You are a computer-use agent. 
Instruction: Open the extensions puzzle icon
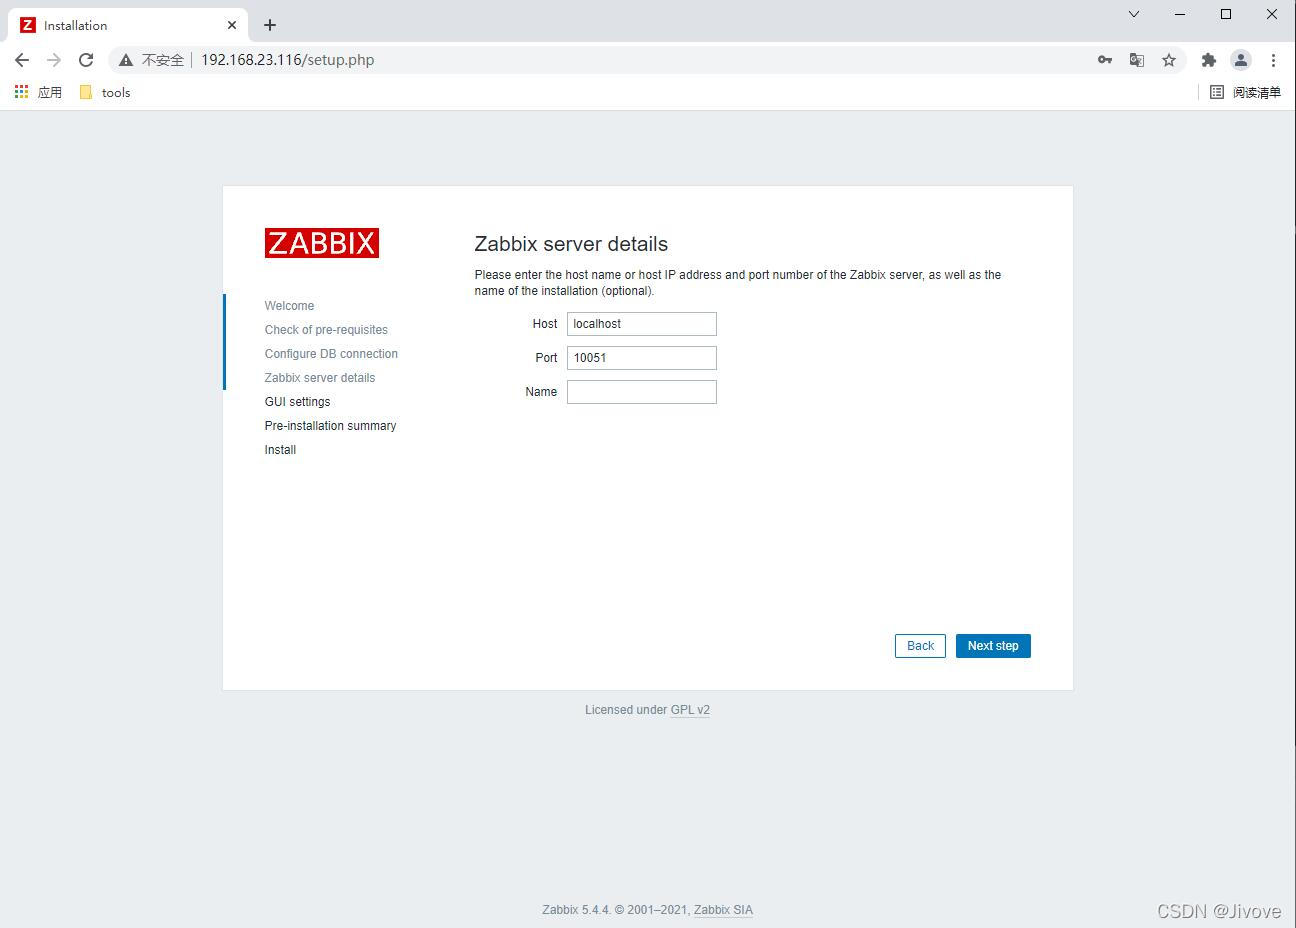(x=1209, y=60)
